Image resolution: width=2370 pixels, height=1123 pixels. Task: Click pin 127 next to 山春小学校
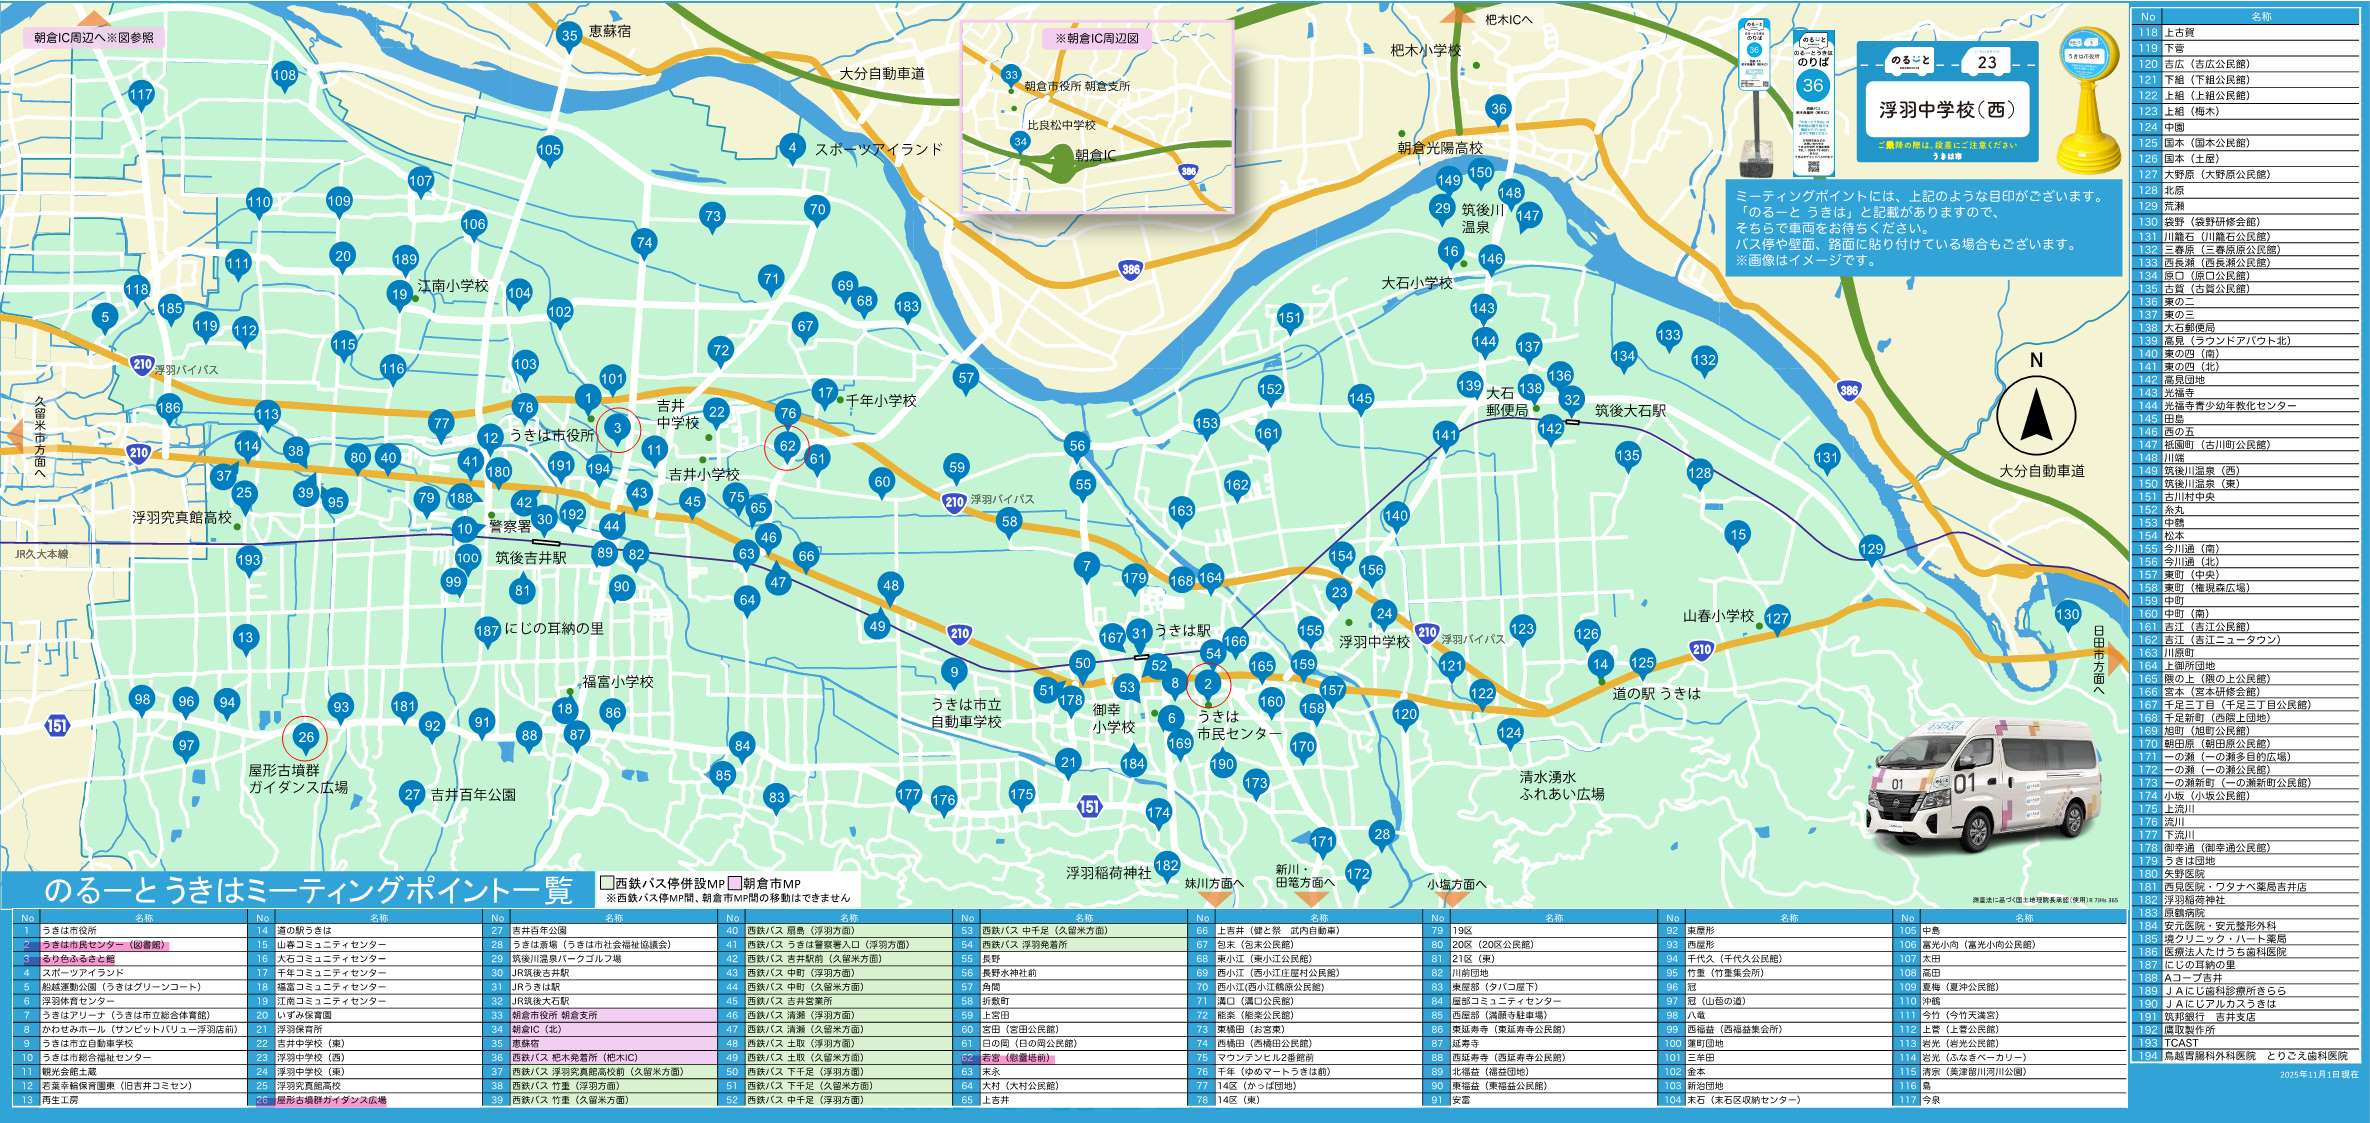(x=1776, y=618)
